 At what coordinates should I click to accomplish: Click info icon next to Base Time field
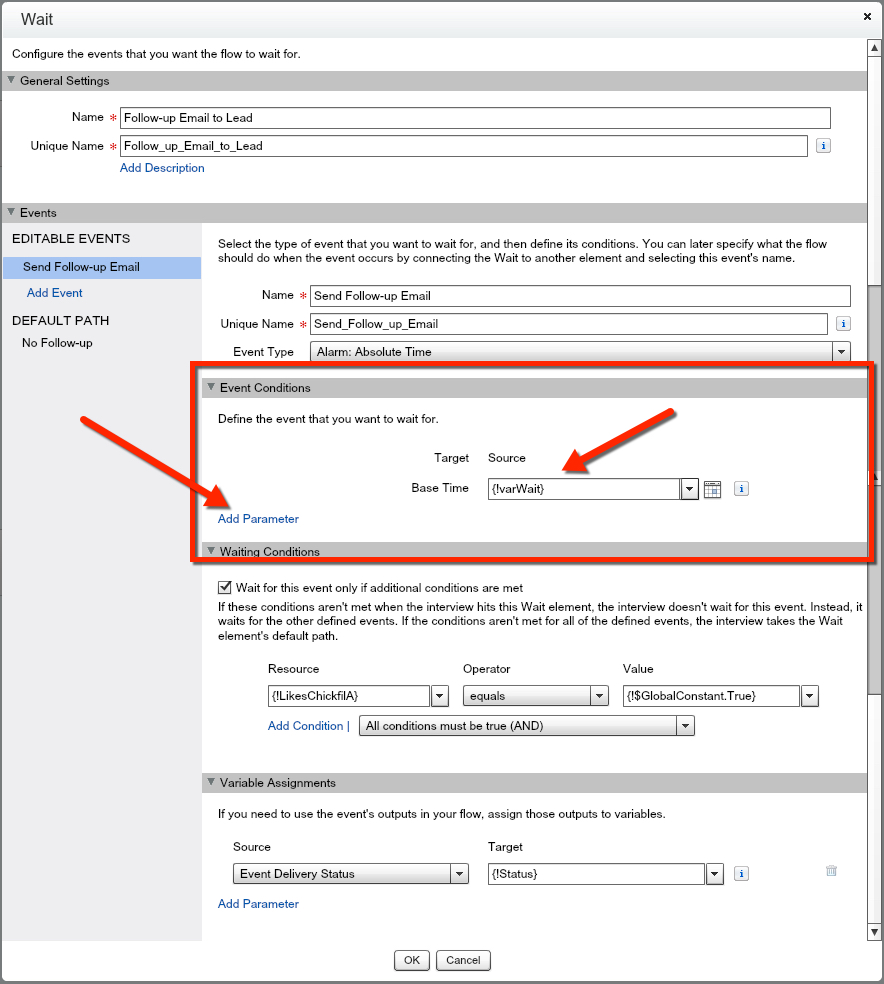coord(741,489)
